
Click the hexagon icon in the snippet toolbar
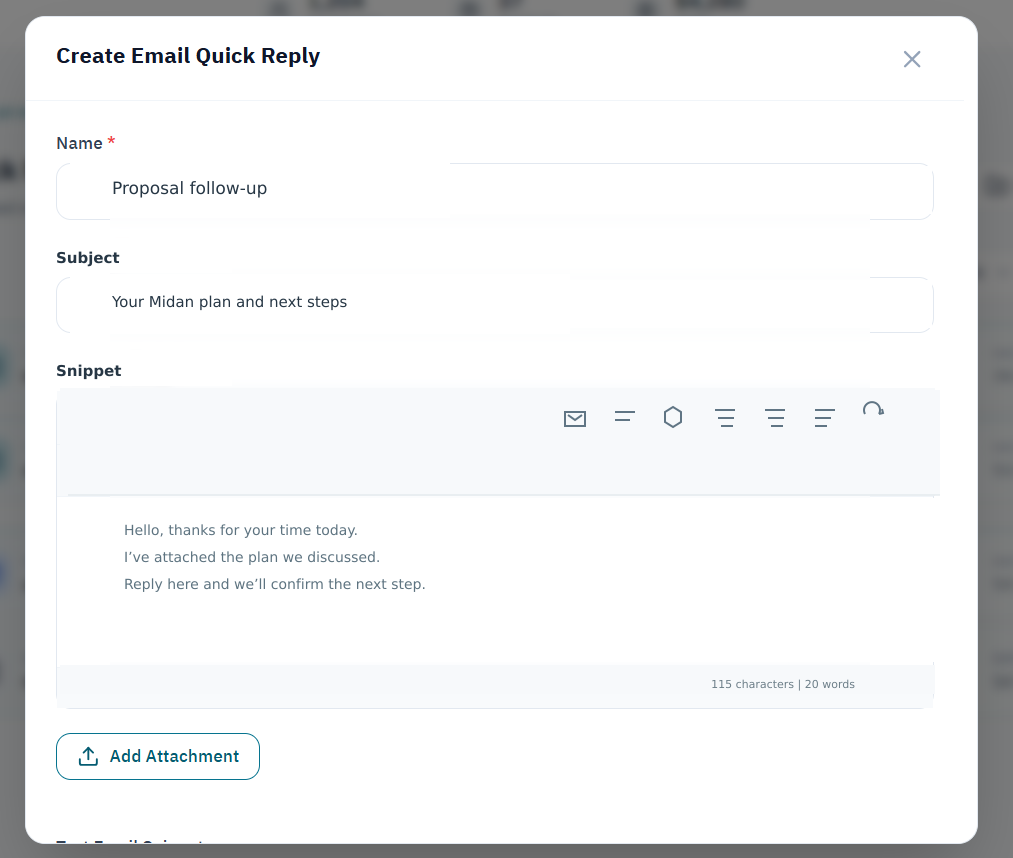tap(673, 417)
